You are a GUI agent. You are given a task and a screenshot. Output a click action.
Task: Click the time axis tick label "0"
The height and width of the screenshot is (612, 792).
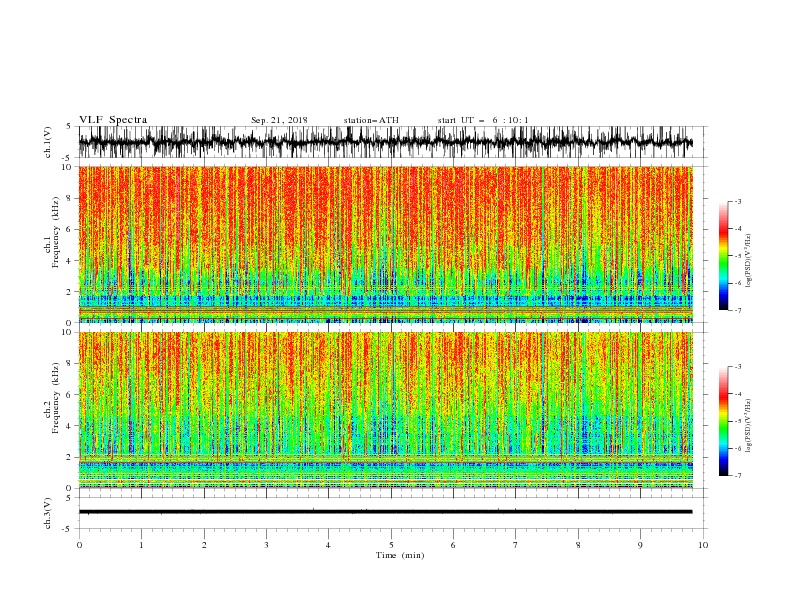pos(79,545)
